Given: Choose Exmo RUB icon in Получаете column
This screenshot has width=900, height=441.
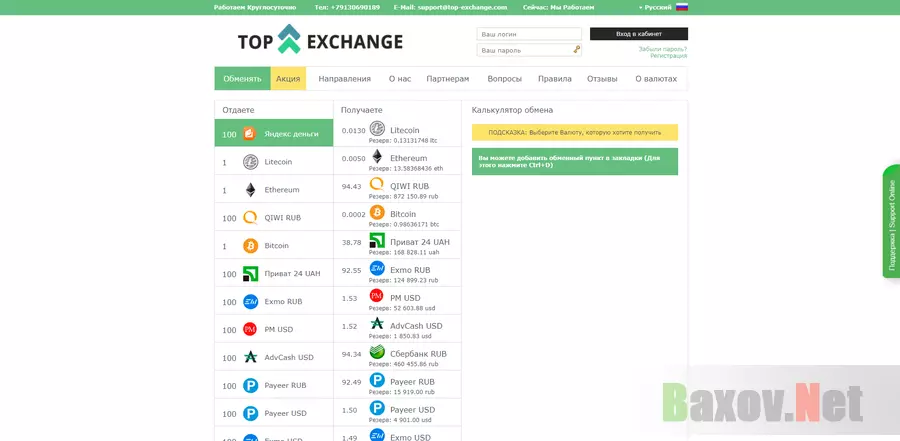Looking at the screenshot, I should (x=377, y=268).
